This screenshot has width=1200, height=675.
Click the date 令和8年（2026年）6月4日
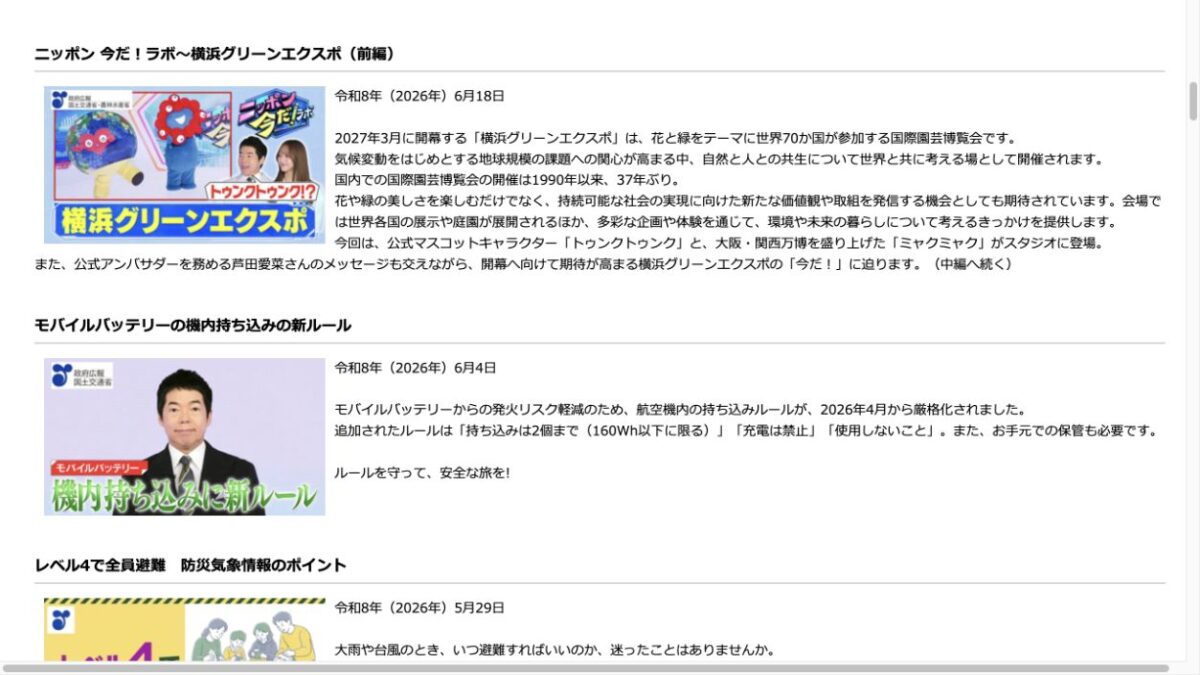[x=416, y=368]
